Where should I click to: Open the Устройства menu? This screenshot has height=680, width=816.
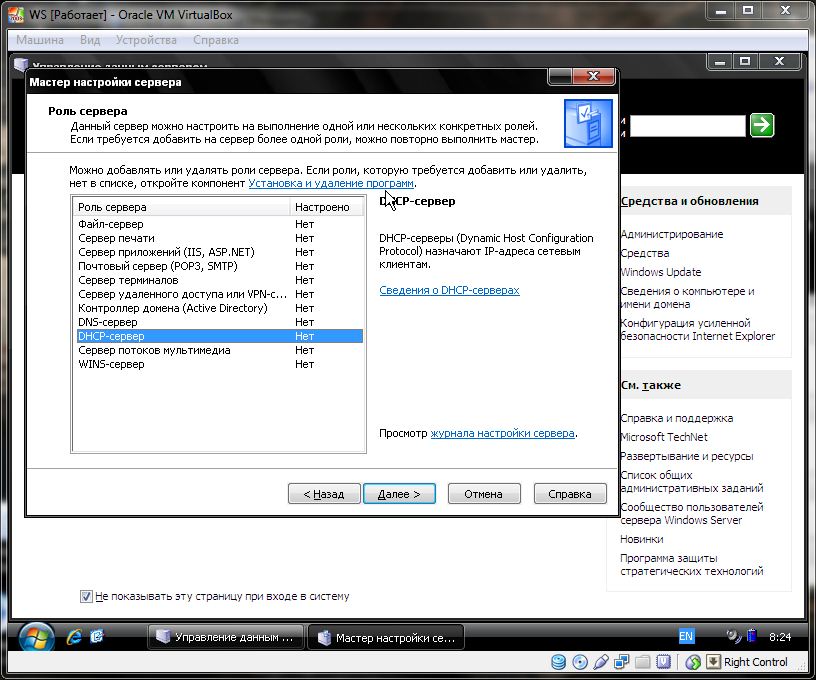pyautogui.click(x=146, y=40)
